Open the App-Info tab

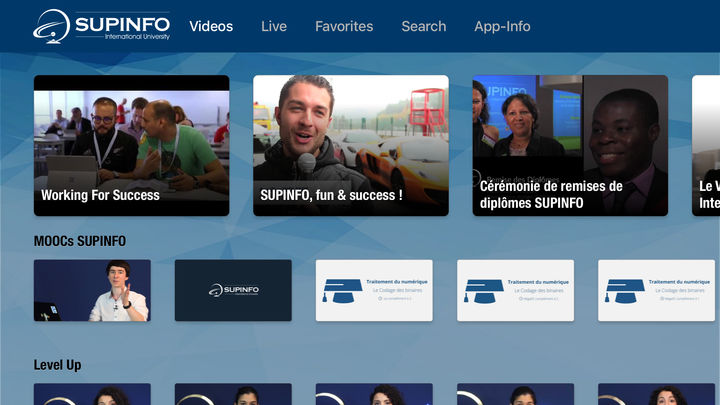coord(502,26)
